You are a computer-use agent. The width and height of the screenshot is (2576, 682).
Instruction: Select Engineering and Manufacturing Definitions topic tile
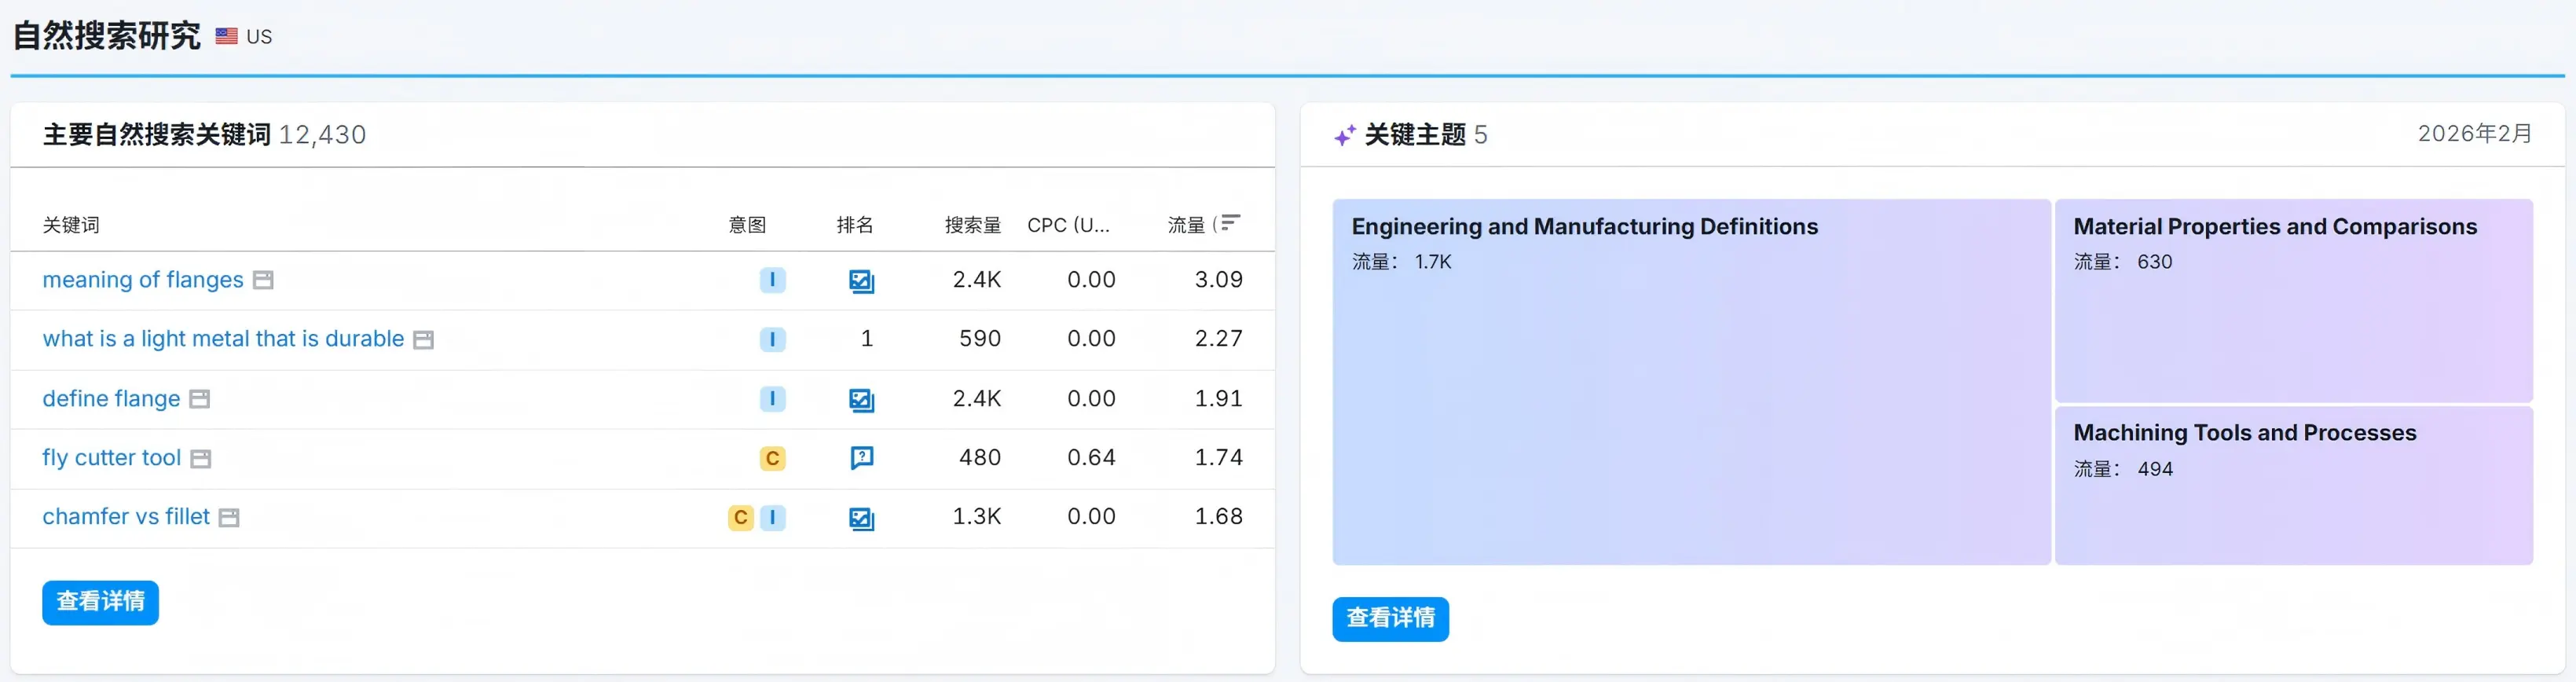pos(1691,381)
